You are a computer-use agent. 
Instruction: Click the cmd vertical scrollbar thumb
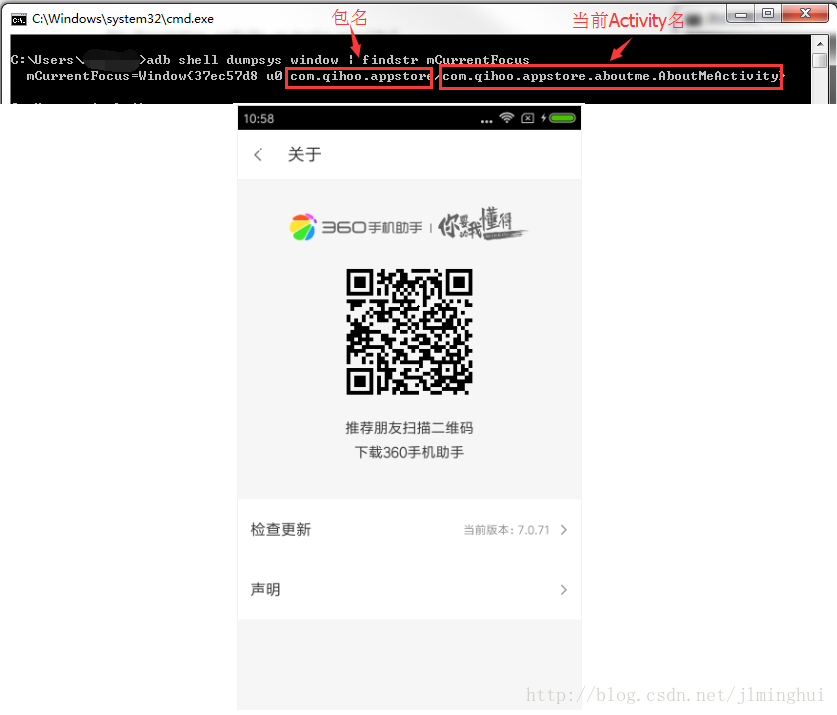point(820,60)
